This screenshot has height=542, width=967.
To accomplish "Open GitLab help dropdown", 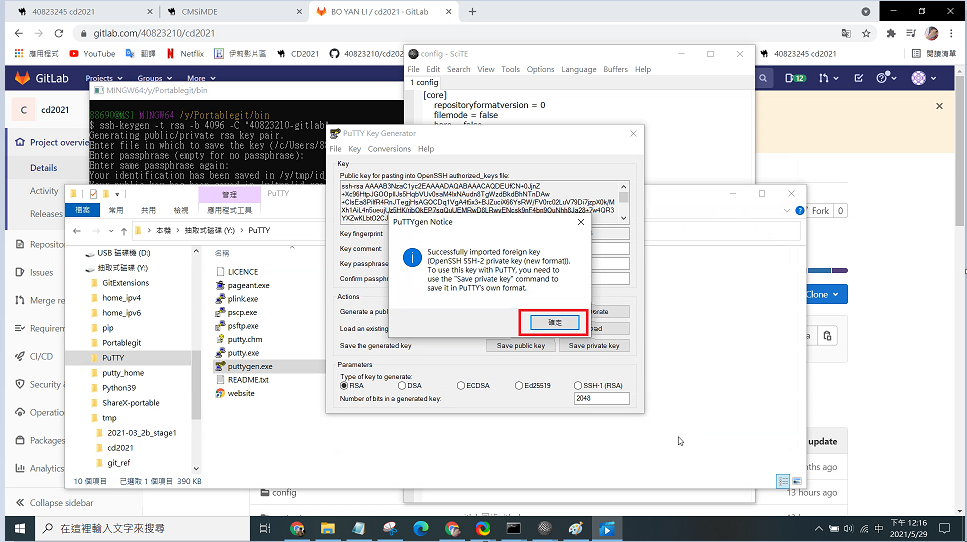I will 886,78.
